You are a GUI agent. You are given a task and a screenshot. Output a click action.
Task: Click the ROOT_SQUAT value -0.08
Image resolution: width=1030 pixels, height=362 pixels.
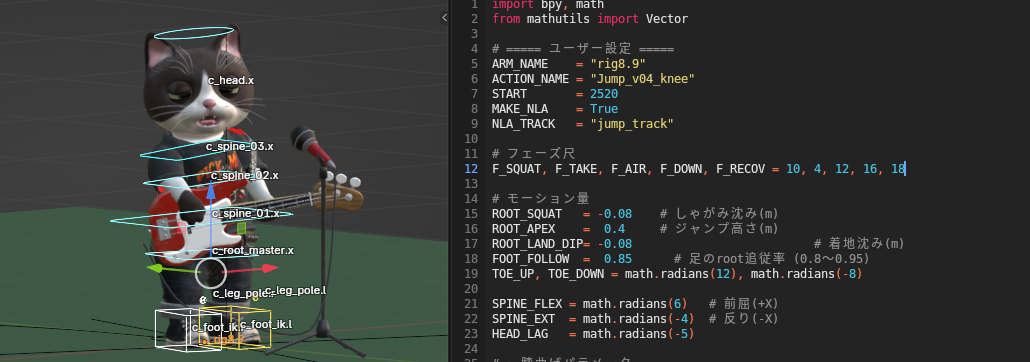pyautogui.click(x=614, y=214)
